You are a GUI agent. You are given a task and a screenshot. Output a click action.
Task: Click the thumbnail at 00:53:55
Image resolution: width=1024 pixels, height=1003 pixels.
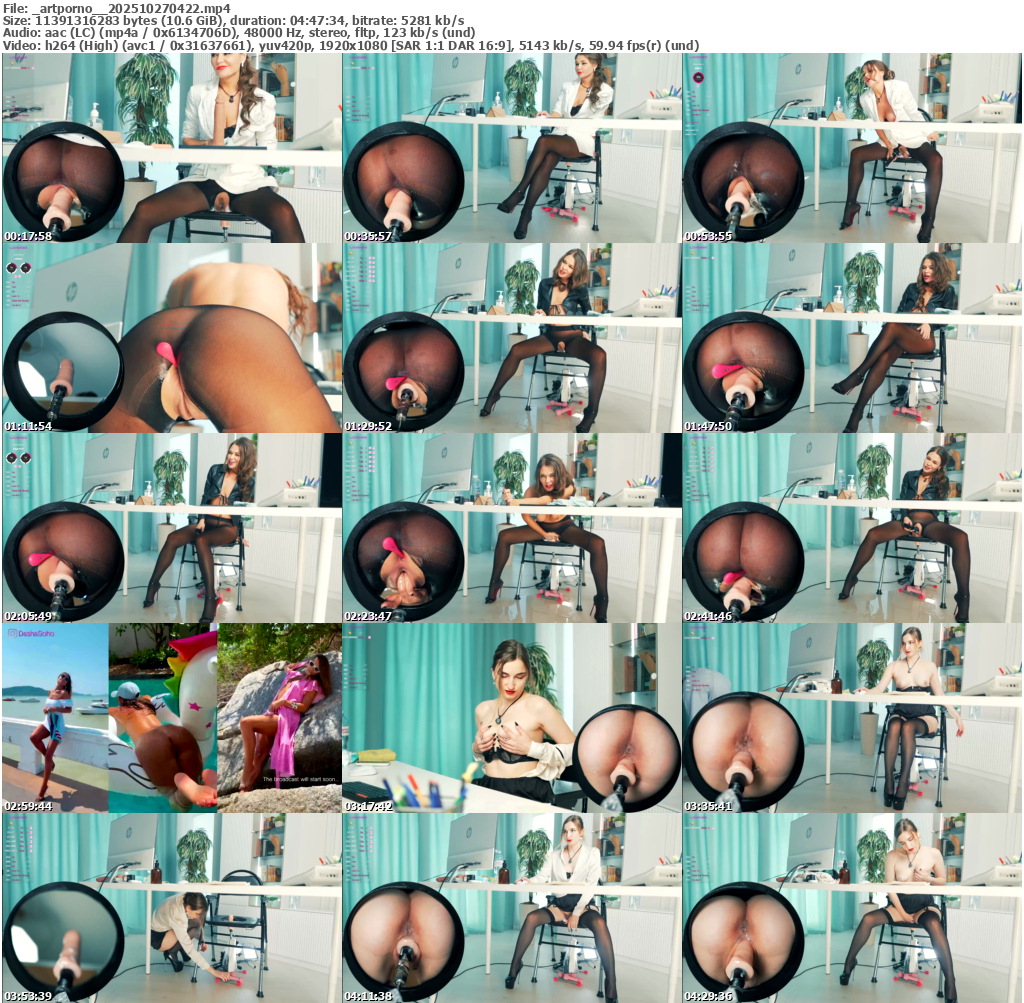[852, 148]
